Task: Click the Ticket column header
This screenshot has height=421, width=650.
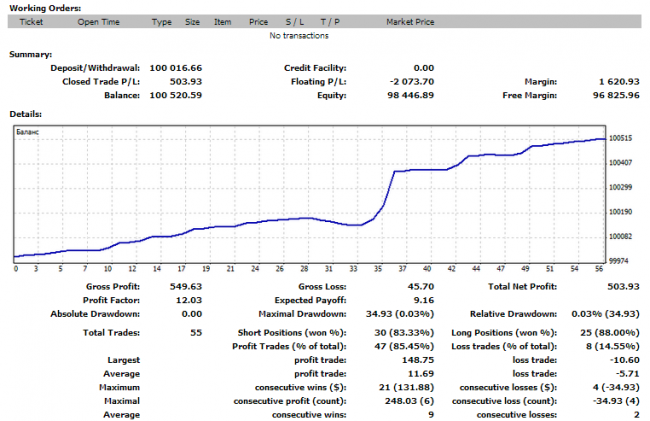Action: tap(33, 21)
